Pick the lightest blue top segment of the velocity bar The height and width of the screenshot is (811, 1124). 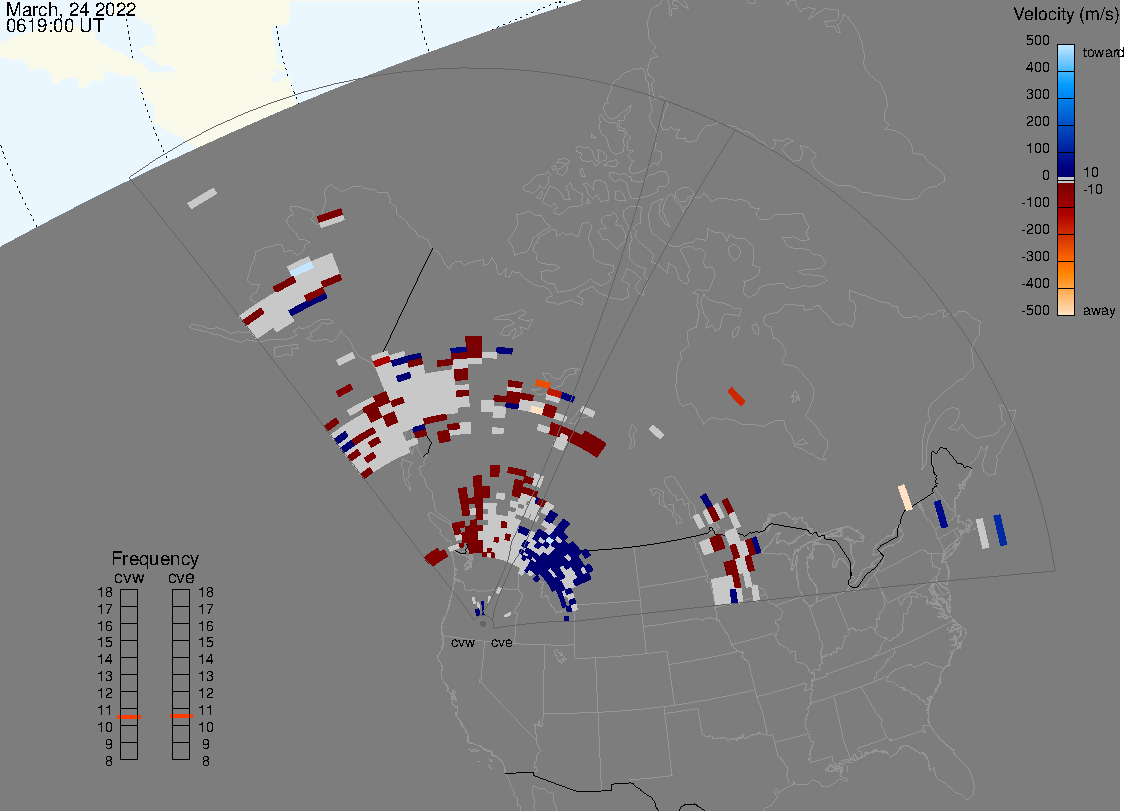point(1066,58)
